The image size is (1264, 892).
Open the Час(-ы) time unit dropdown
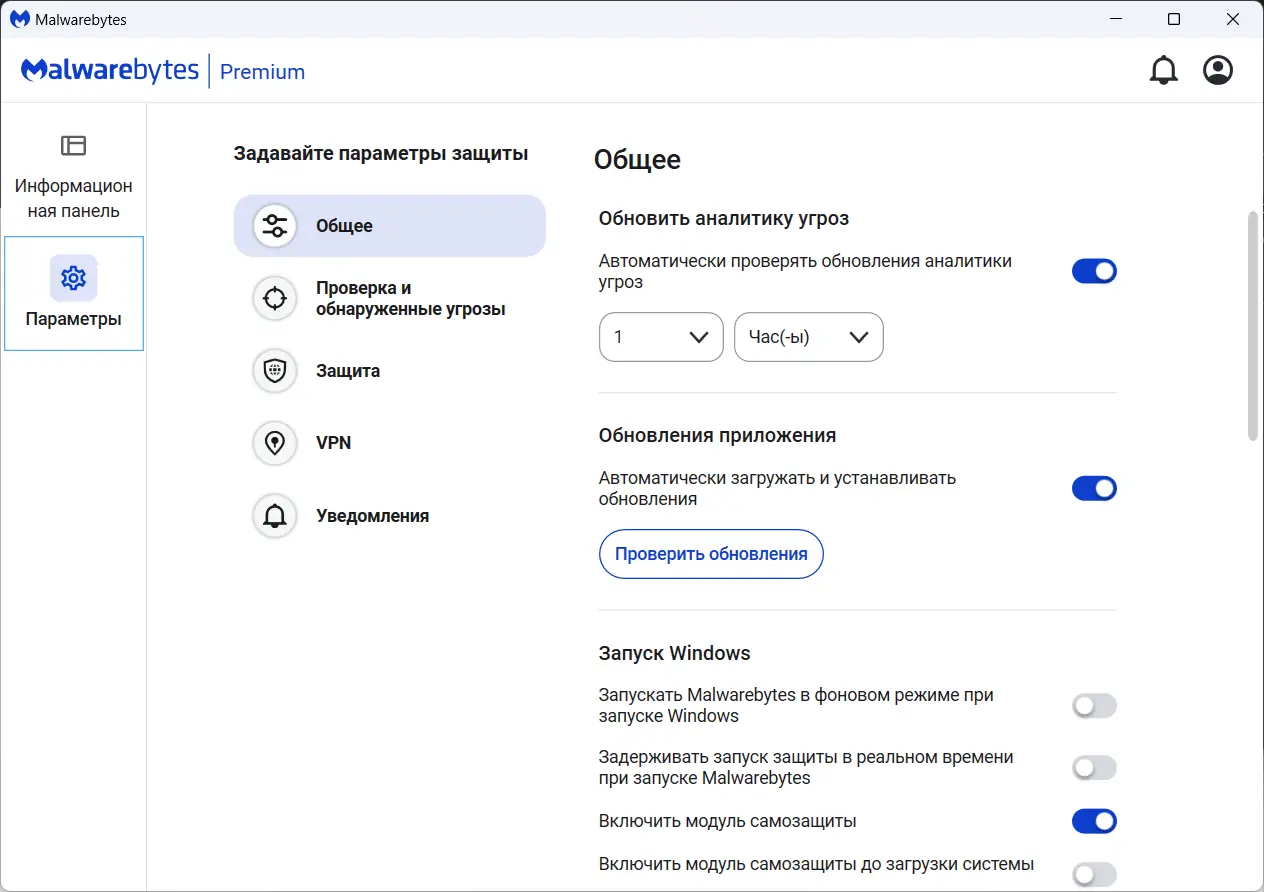[x=808, y=337]
